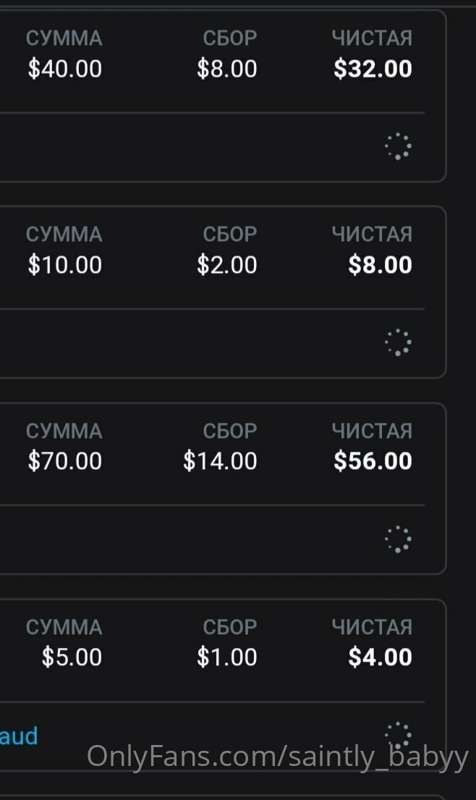This screenshot has height=800, width=476.
Task: Click the ЧИСТАЯ label above $56.00
Action: (372, 431)
